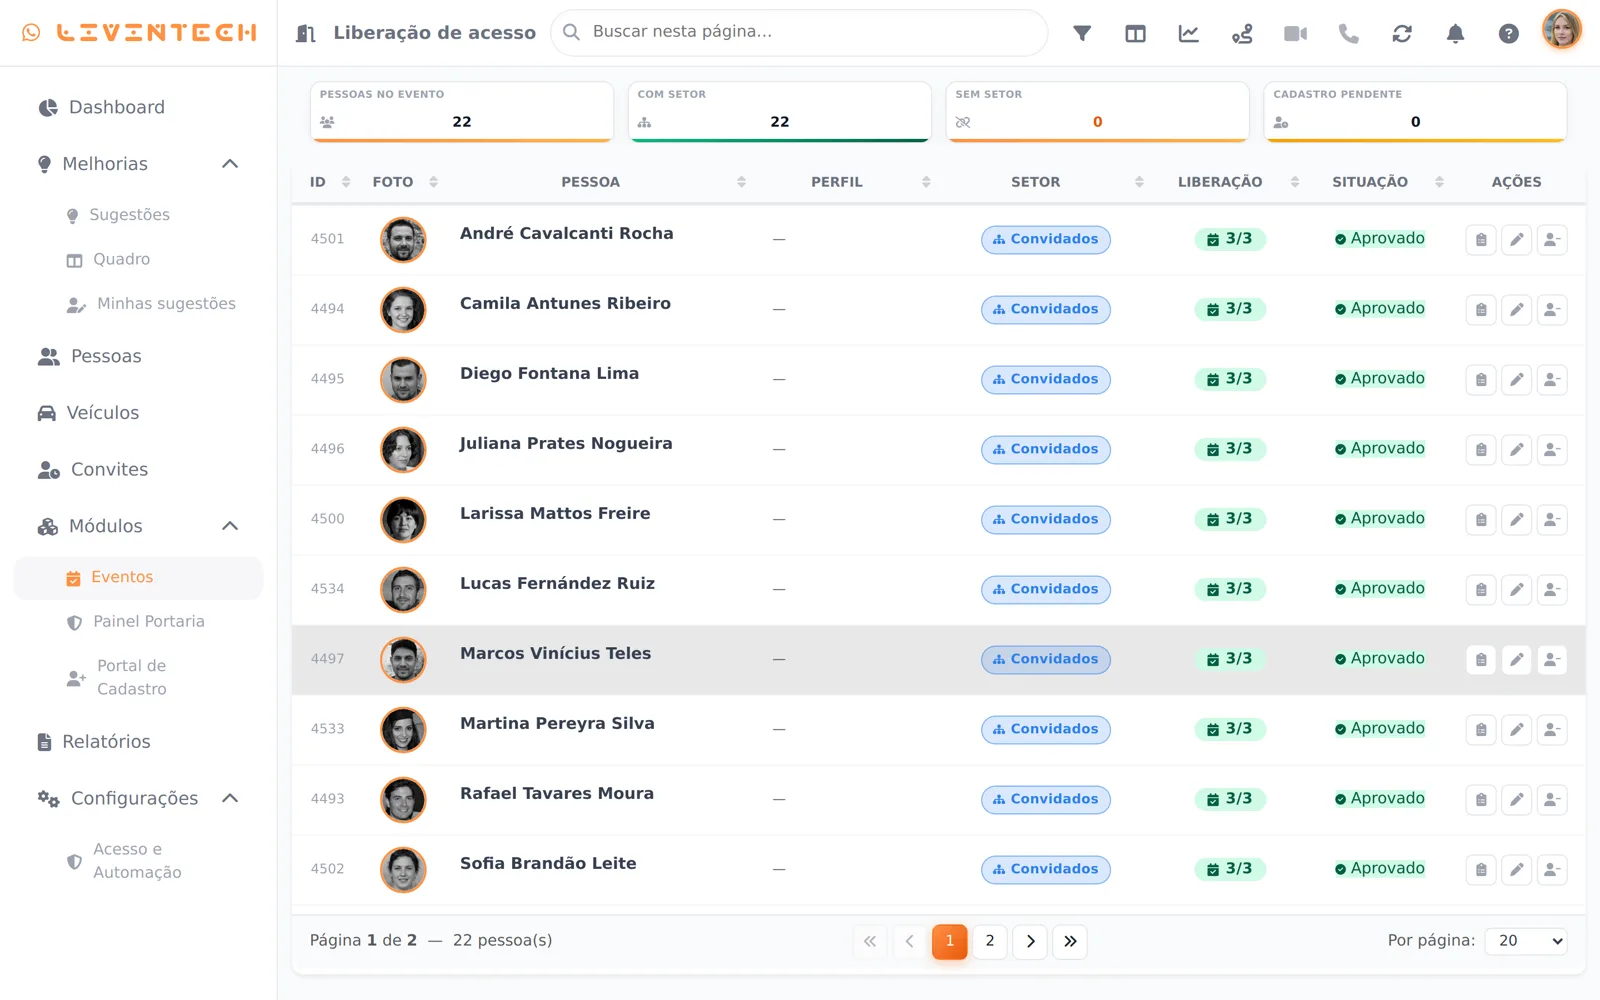Open the filter funnel icon
Viewport: 1600px width, 1000px height.
point(1082,33)
